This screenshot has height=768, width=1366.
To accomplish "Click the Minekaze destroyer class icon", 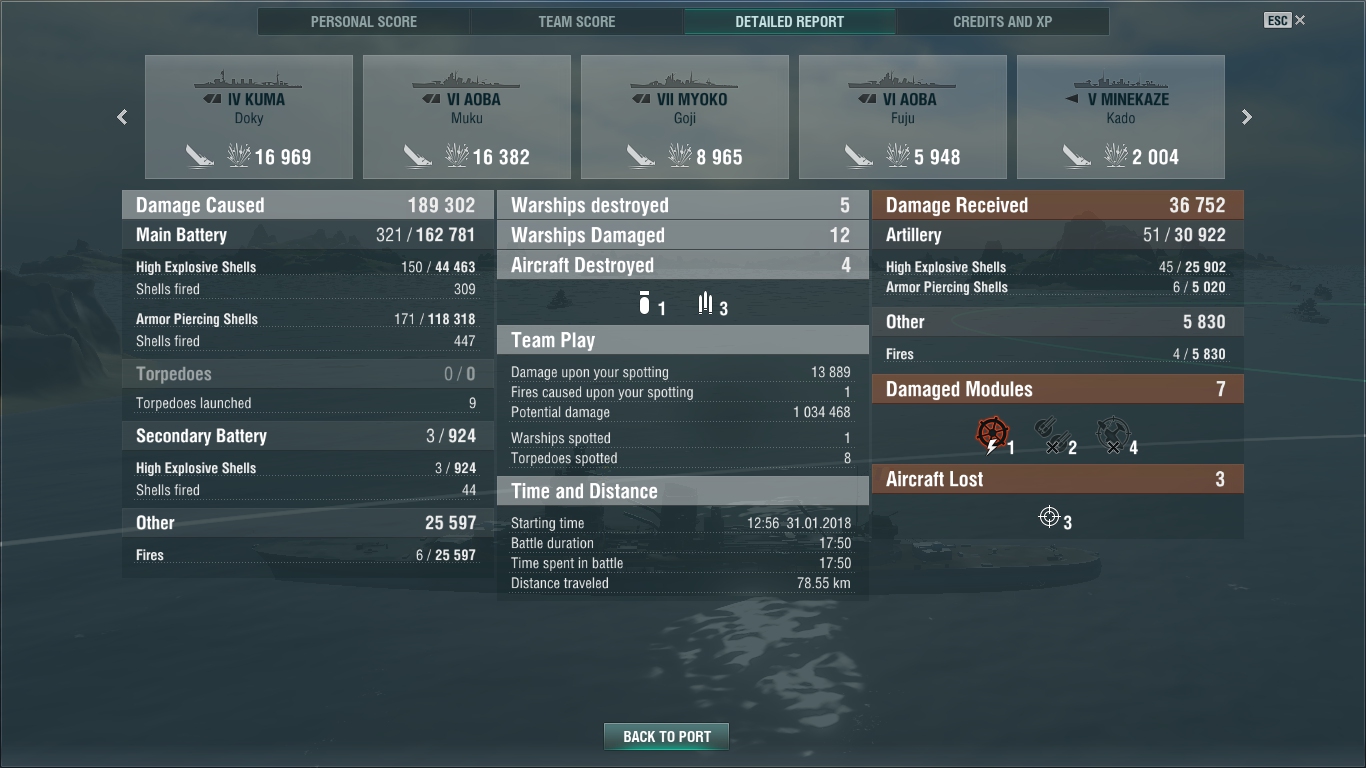I will (x=1073, y=100).
